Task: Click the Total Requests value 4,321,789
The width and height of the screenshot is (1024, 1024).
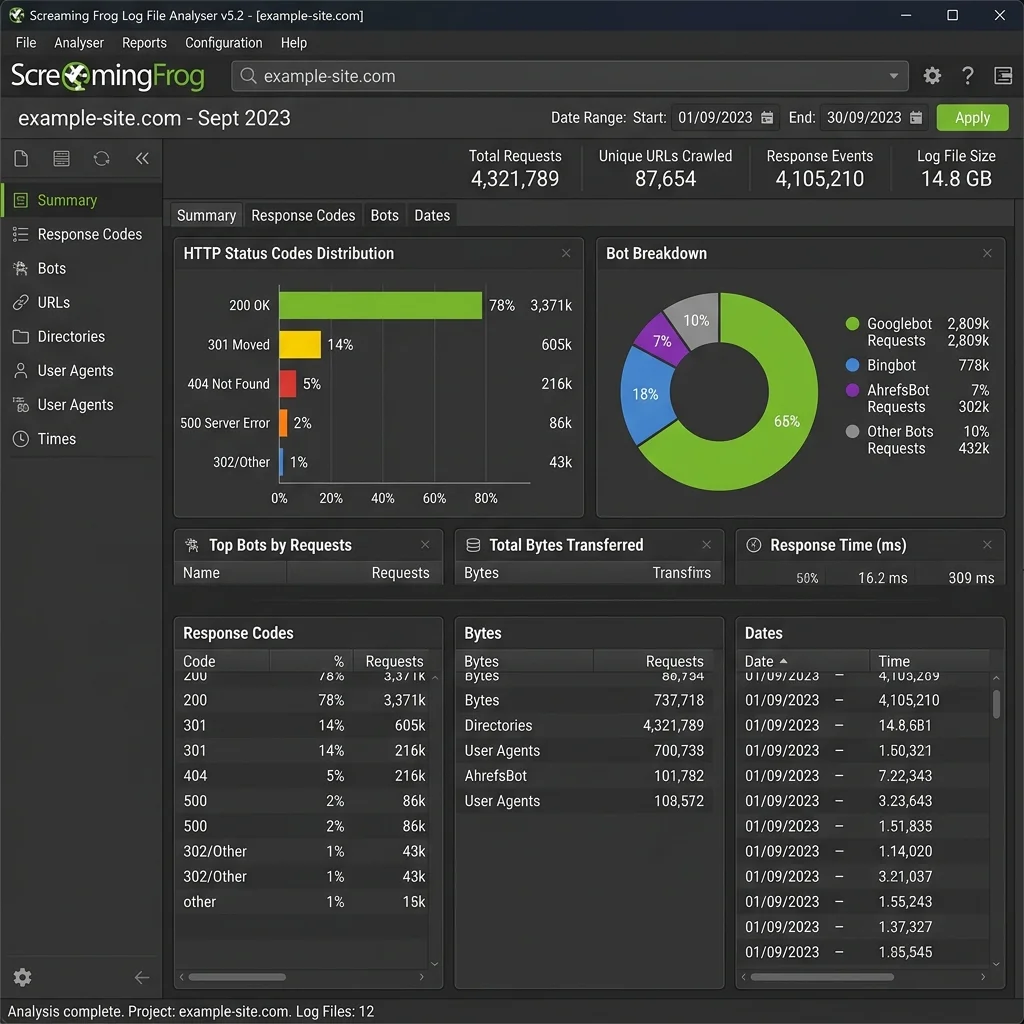Action: pyautogui.click(x=515, y=179)
